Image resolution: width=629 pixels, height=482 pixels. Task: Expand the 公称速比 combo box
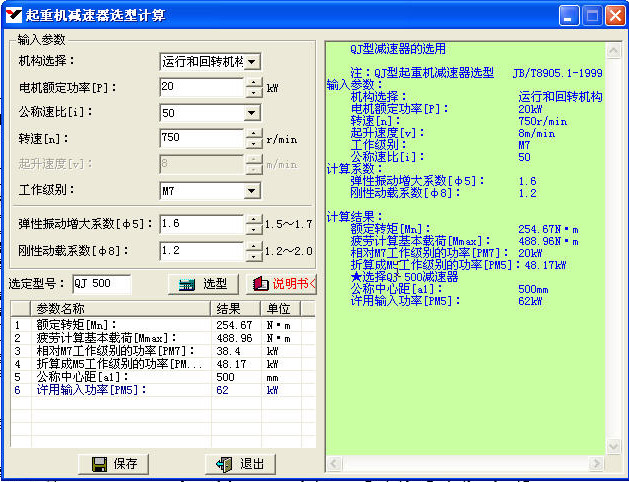253,113
